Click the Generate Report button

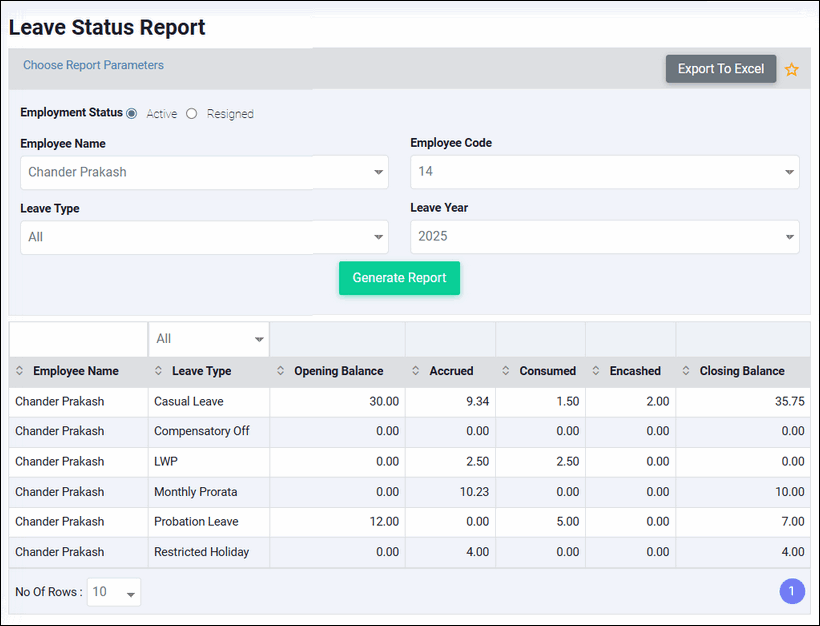[x=399, y=278]
